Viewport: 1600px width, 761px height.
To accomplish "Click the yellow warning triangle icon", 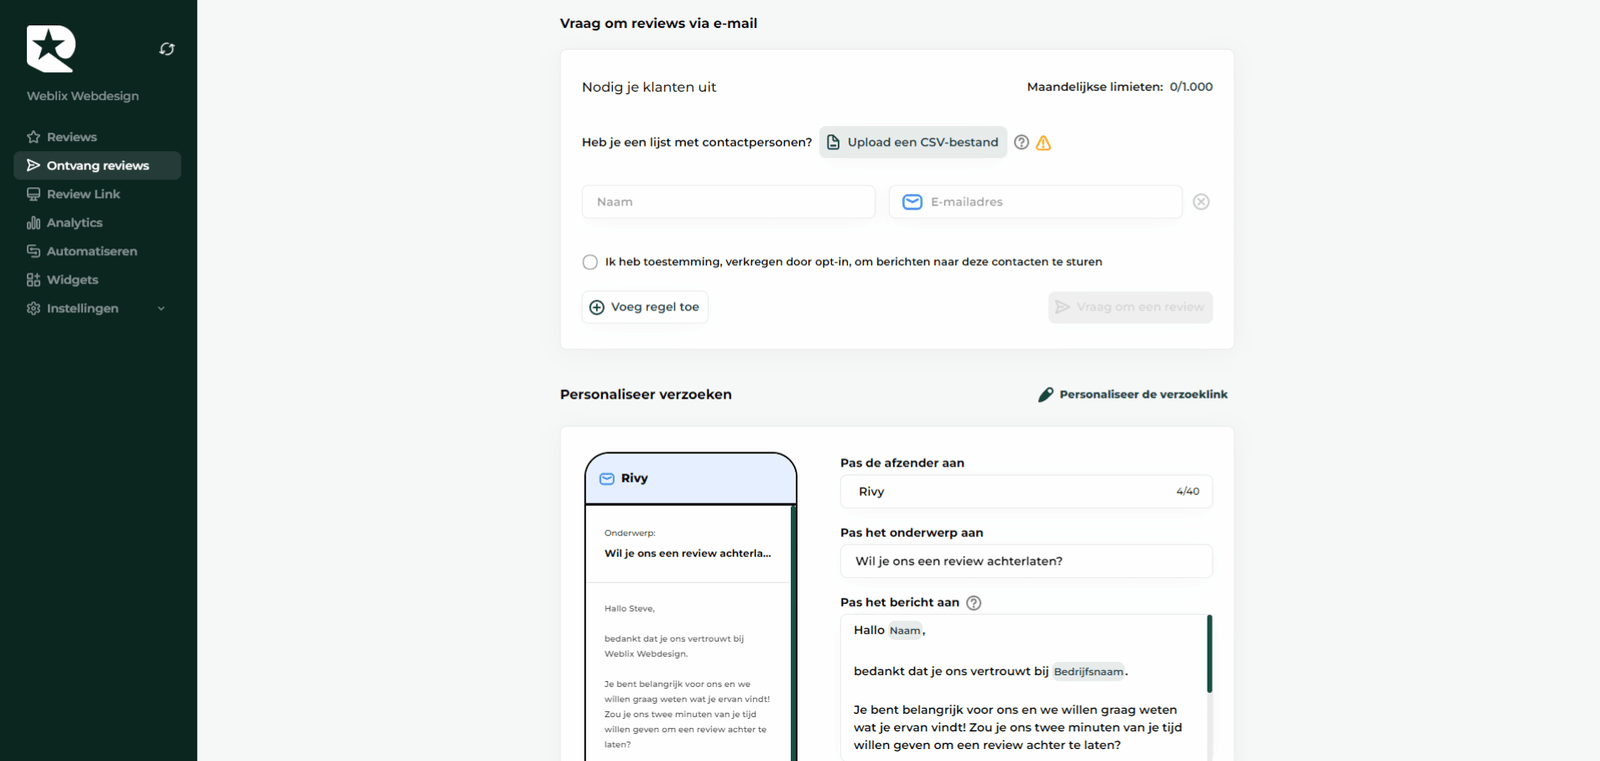I will (1043, 143).
